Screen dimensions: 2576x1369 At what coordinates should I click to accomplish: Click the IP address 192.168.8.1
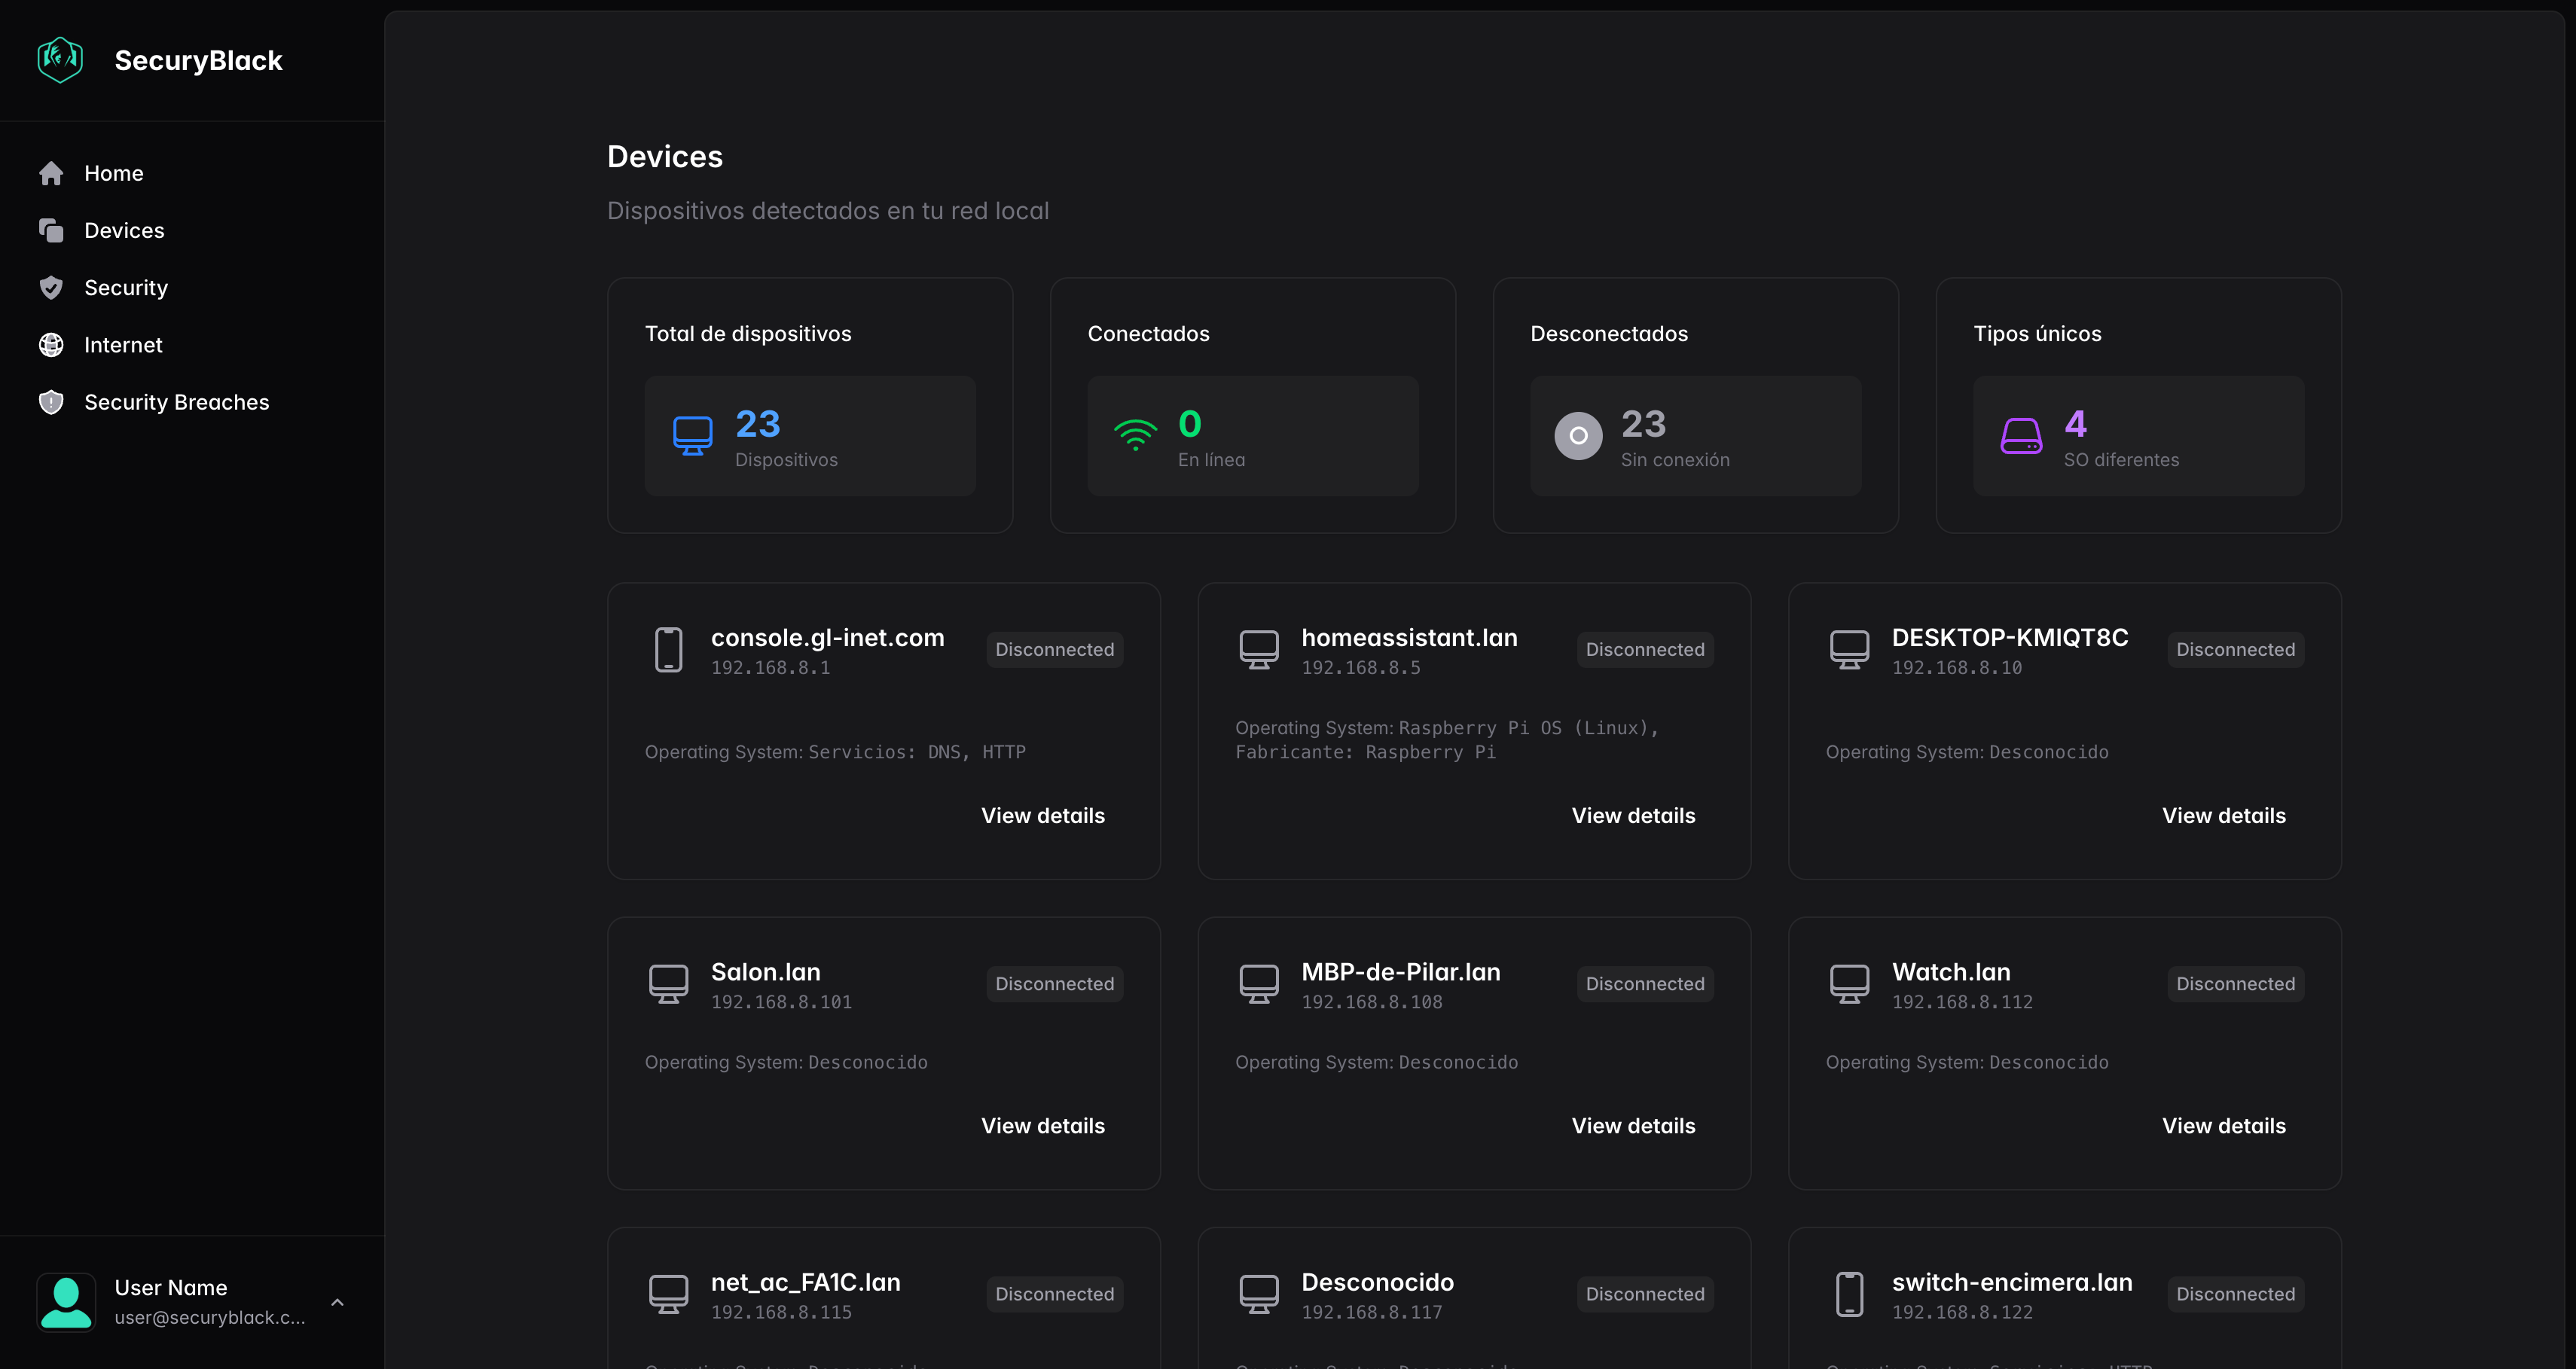(x=771, y=668)
